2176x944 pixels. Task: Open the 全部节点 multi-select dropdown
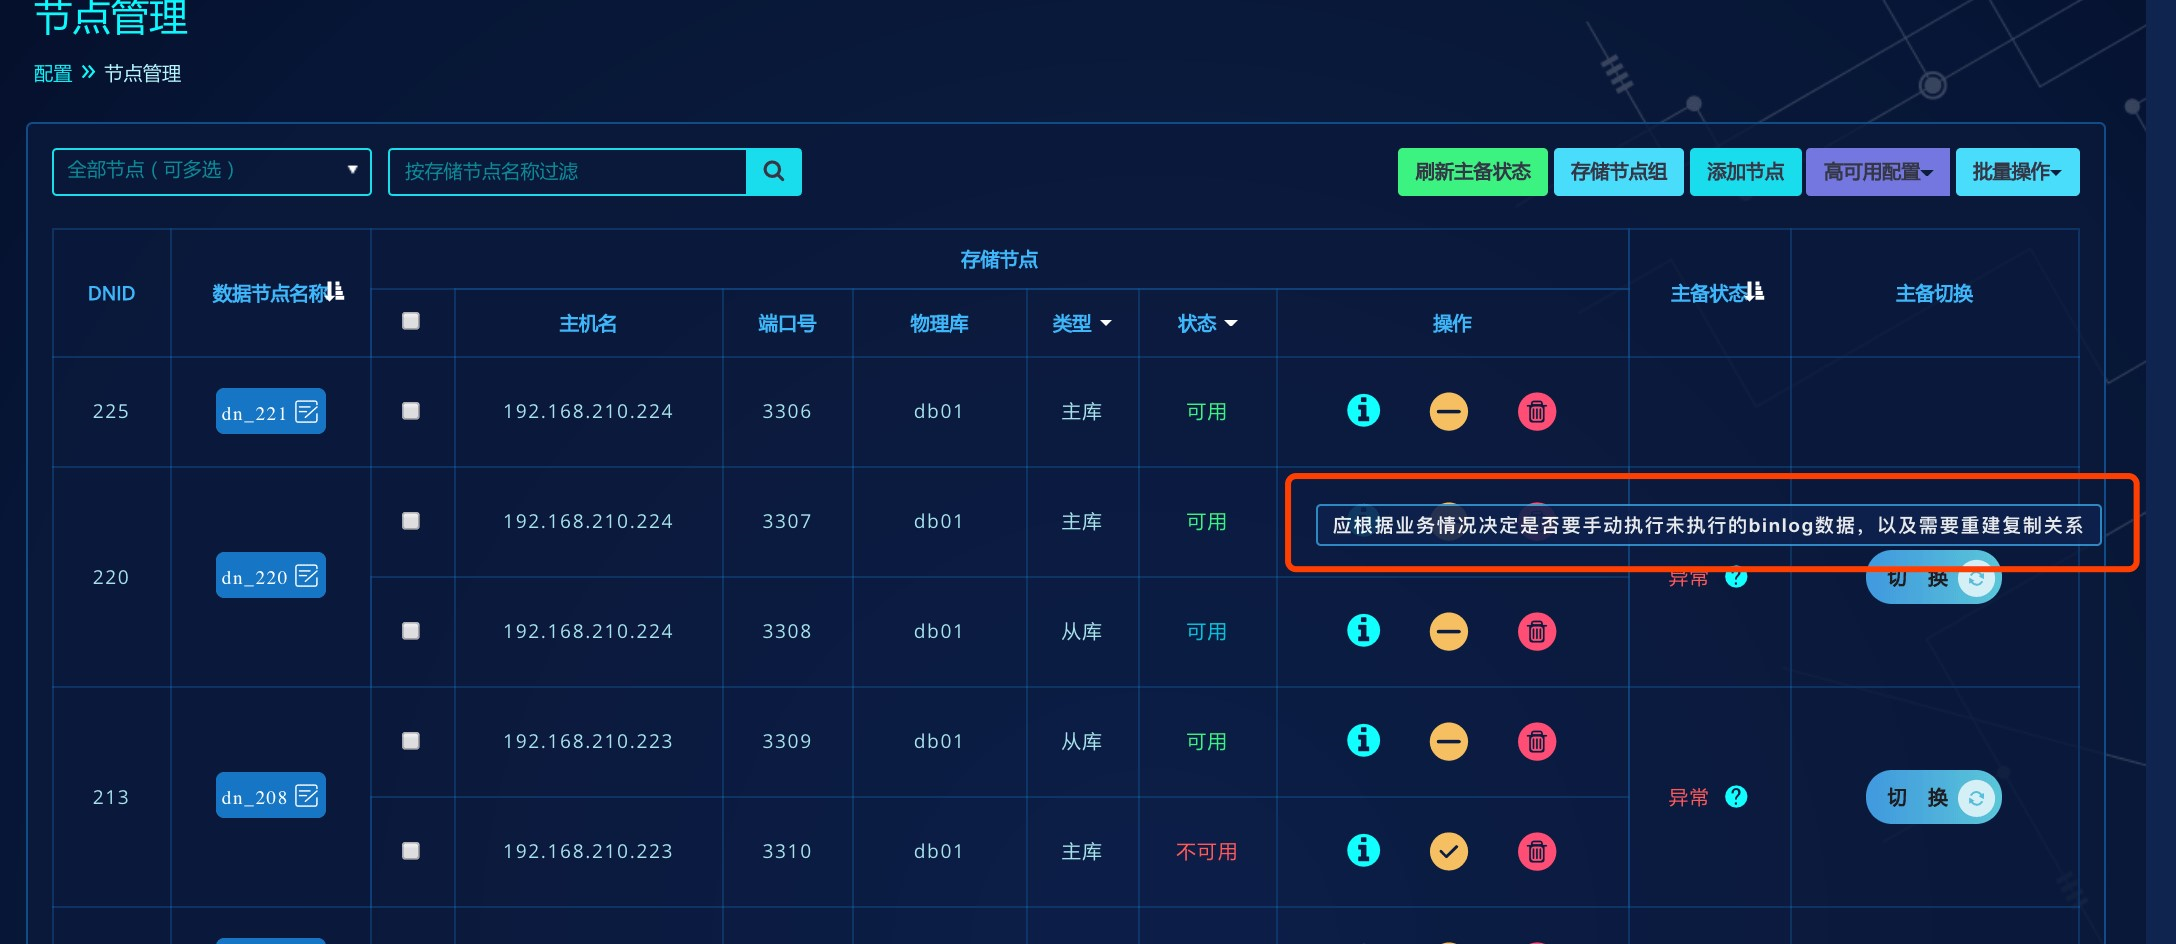click(x=212, y=171)
